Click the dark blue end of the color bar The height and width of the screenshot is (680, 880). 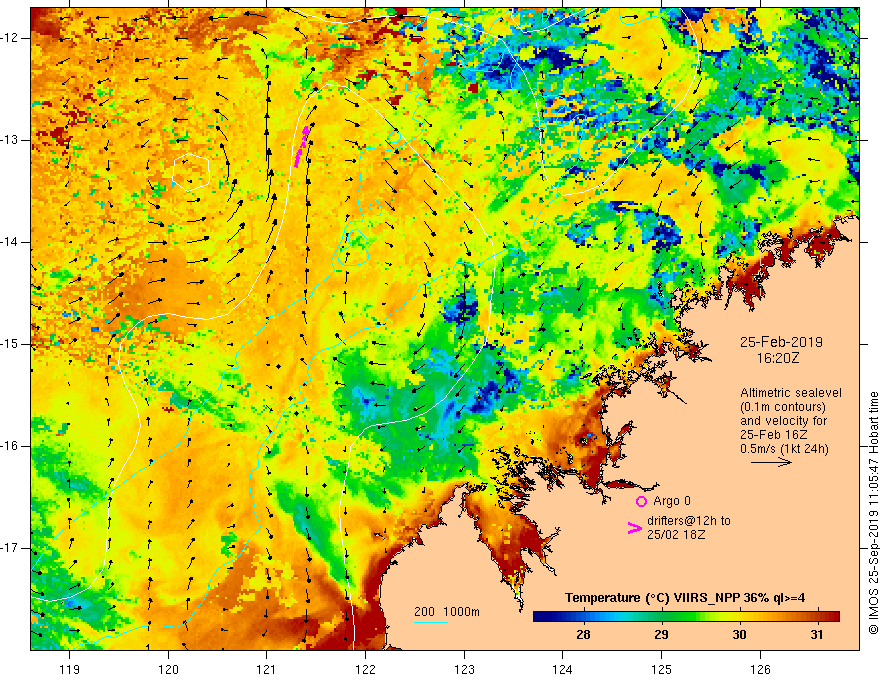(542, 617)
